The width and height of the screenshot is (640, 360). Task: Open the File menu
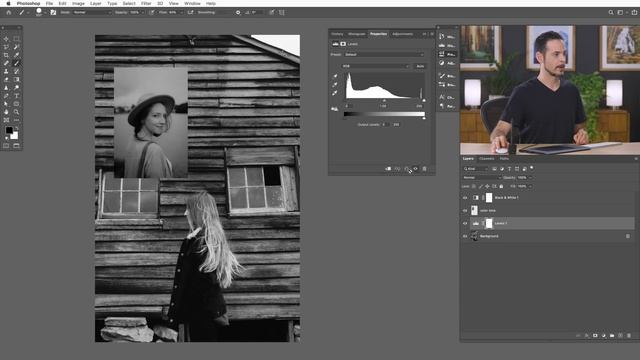click(49, 3)
